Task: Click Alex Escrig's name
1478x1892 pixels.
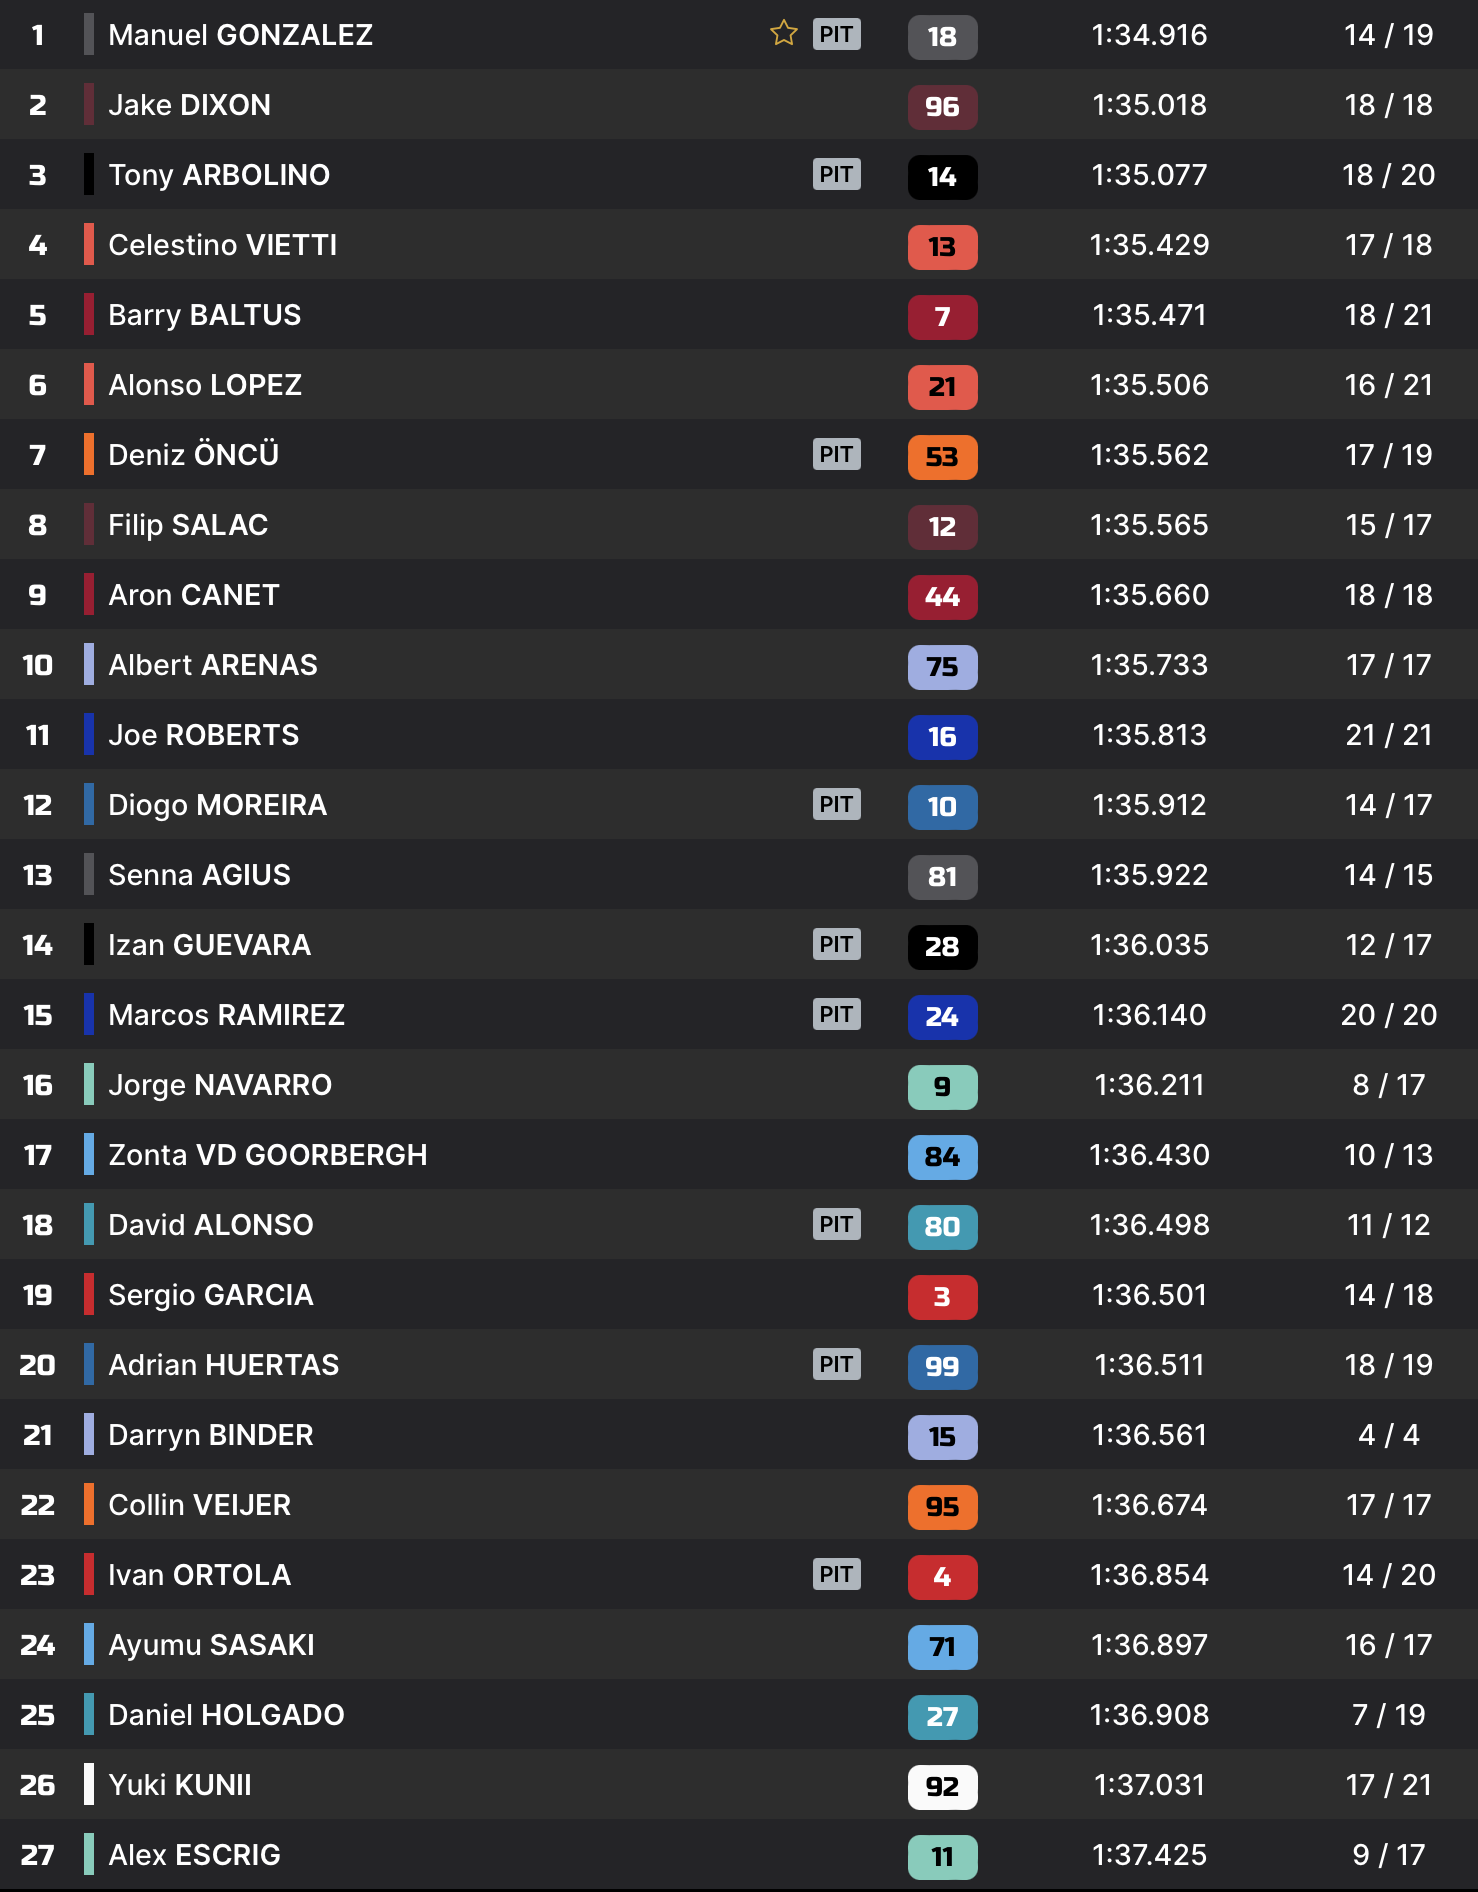Action: (194, 1855)
